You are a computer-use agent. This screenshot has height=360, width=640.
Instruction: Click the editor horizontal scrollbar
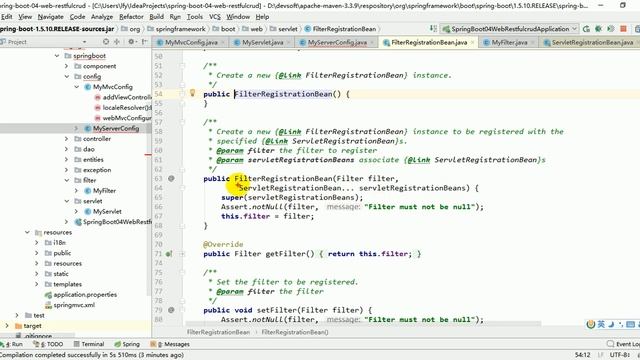point(363,324)
